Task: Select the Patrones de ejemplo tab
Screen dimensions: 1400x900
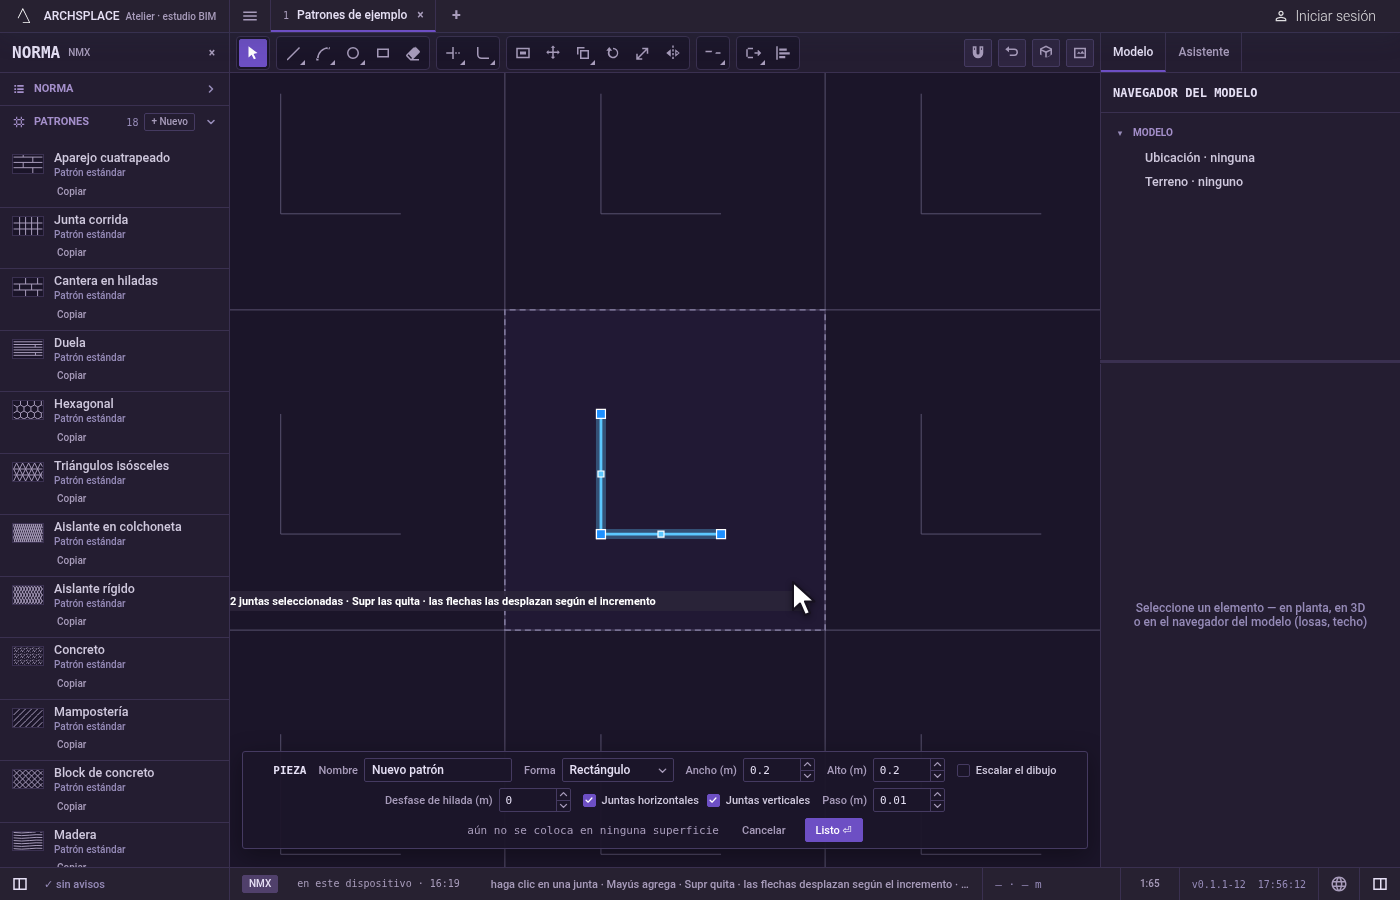Action: pyautogui.click(x=352, y=15)
